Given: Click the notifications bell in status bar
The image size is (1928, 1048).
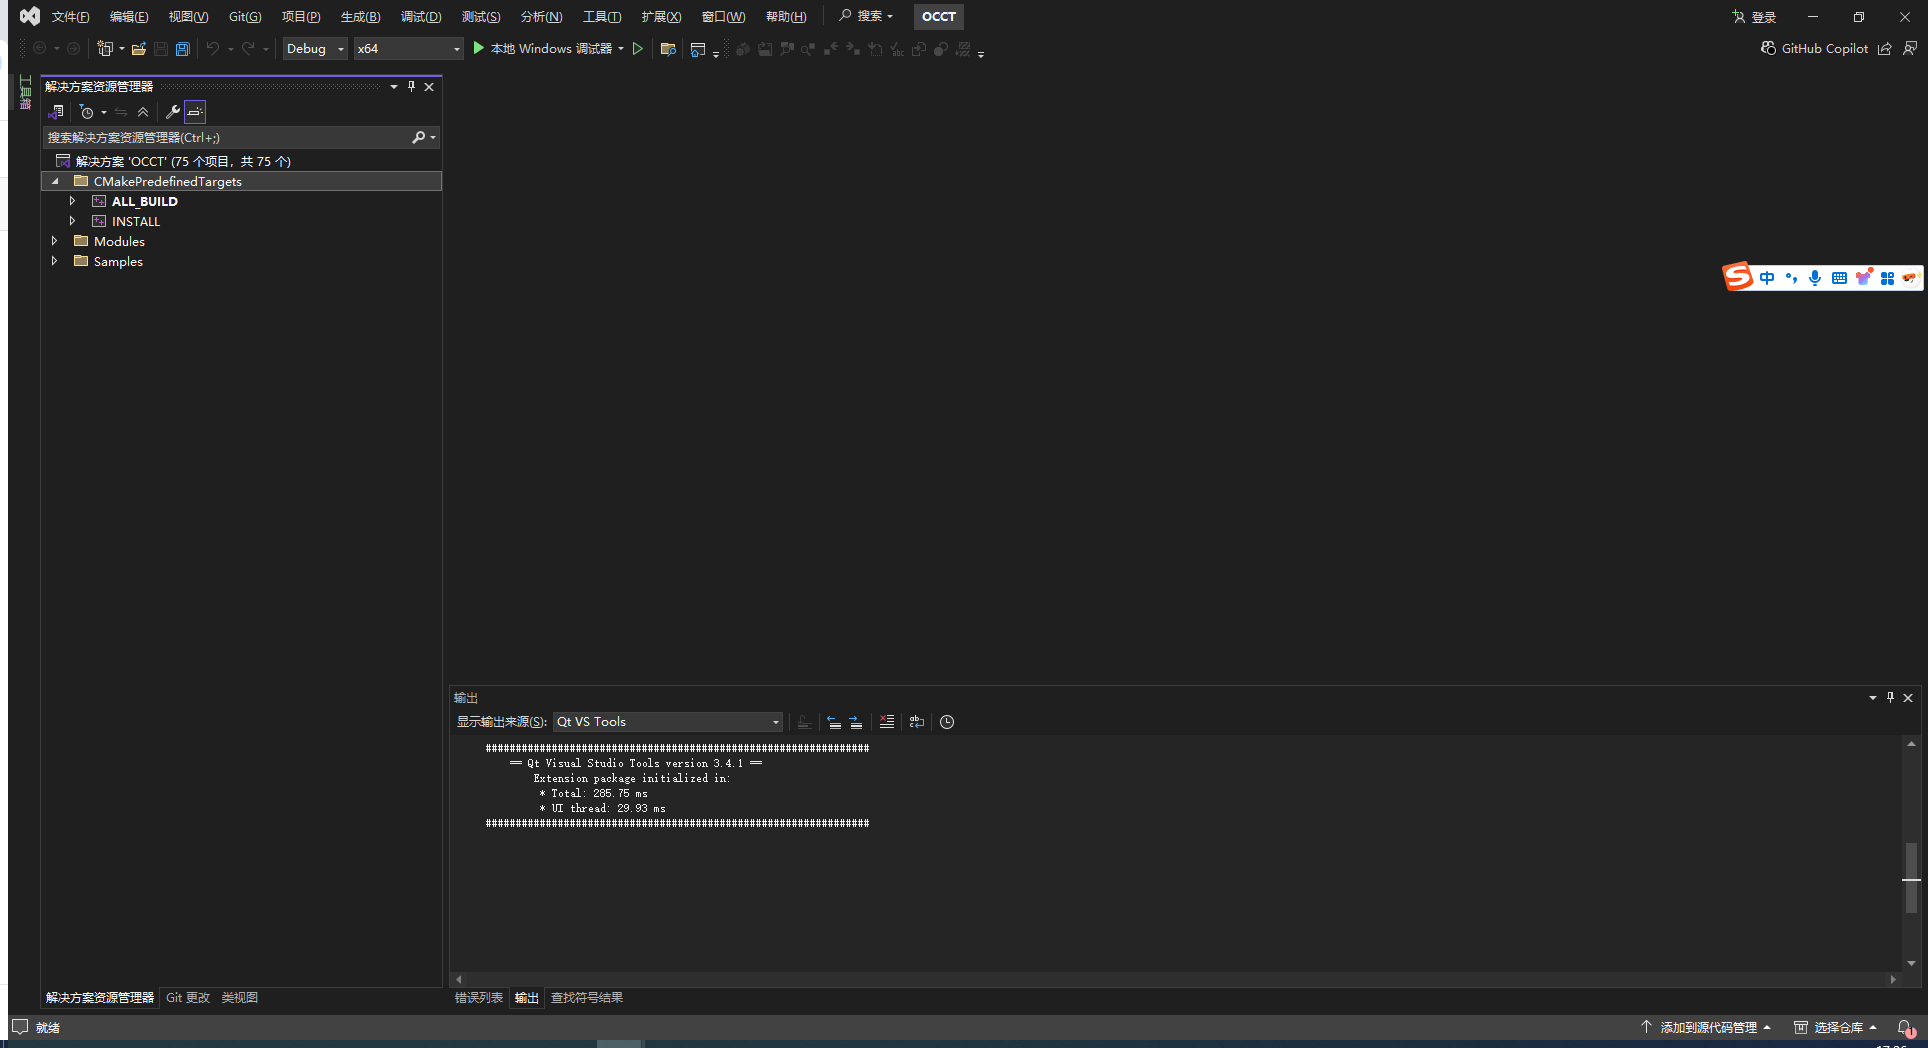Looking at the screenshot, I should pos(1905,1028).
